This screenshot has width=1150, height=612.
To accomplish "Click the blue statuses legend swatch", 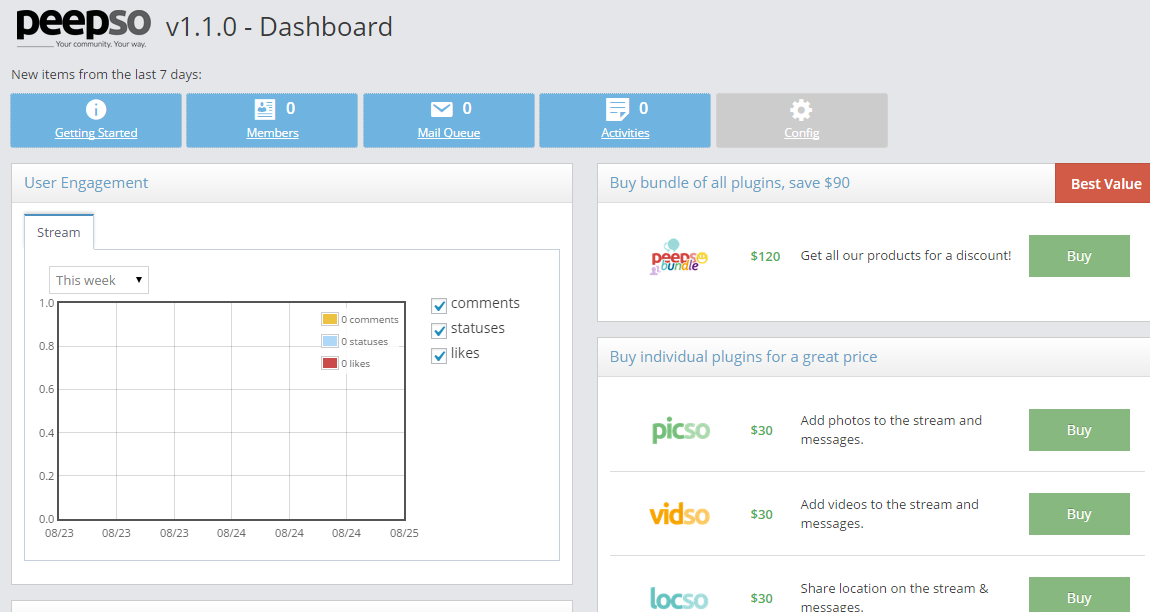I will 329,341.
